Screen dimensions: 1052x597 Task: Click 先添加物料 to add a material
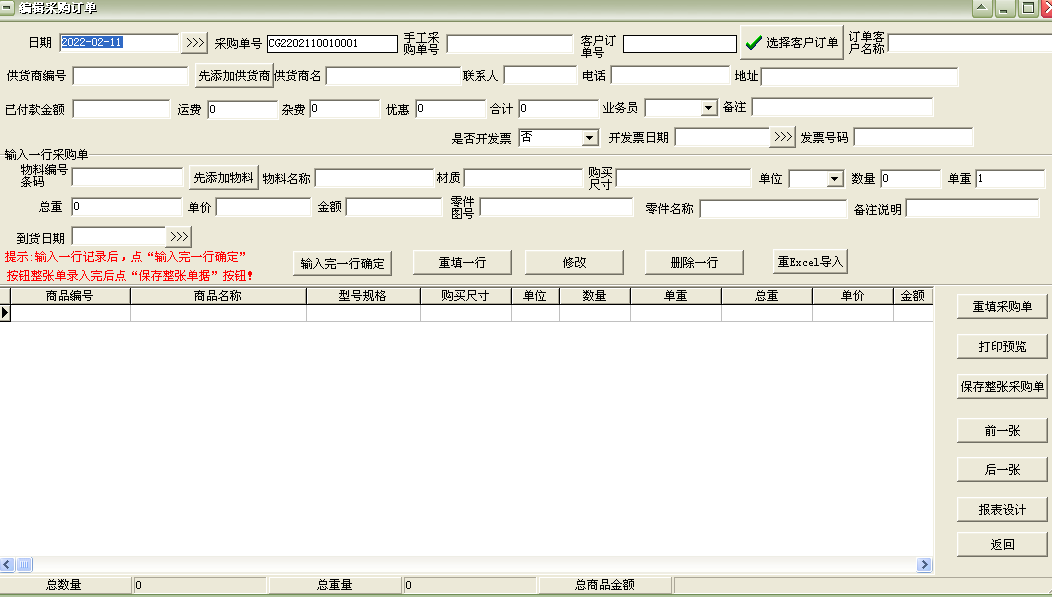point(223,179)
